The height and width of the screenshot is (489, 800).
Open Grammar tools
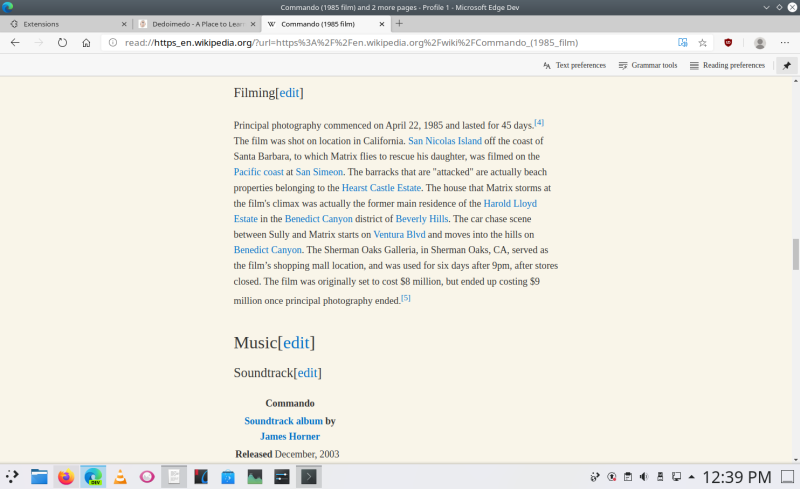pyautogui.click(x=648, y=65)
